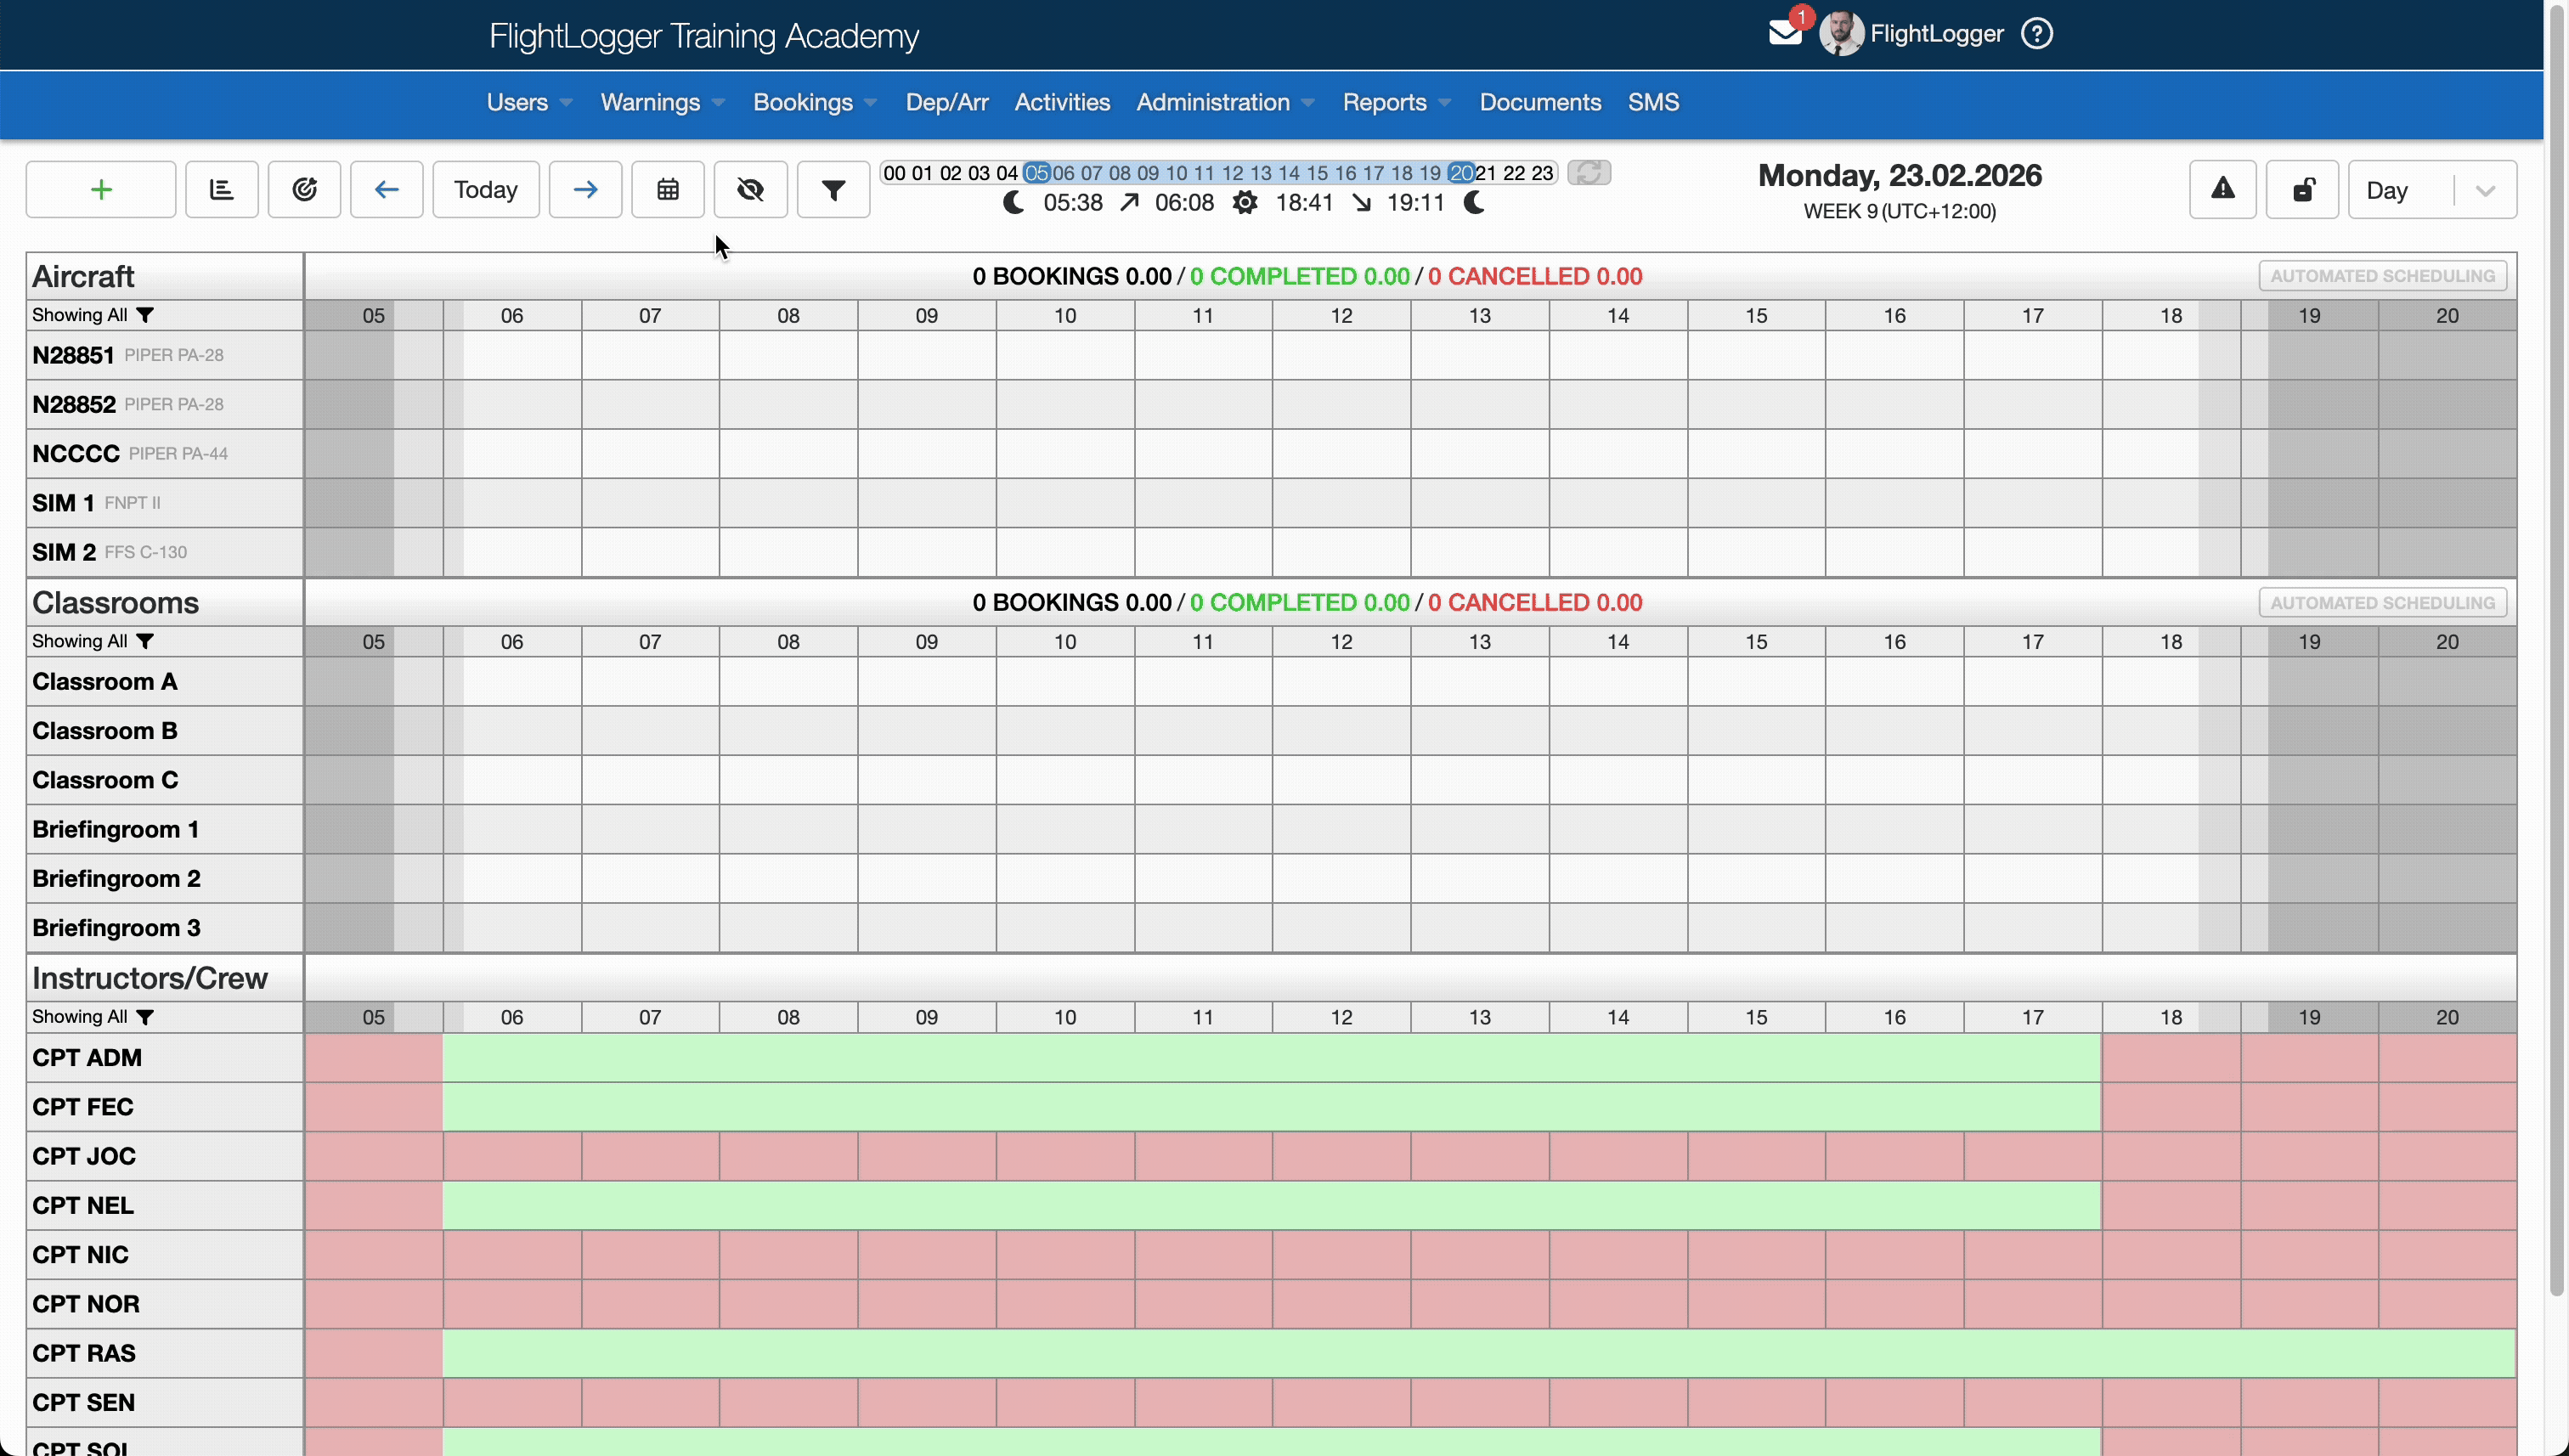Screen dimensions: 2569x1456
Task: Toggle hidden bookings with the eye-slash icon
Action: pyautogui.click(x=750, y=189)
